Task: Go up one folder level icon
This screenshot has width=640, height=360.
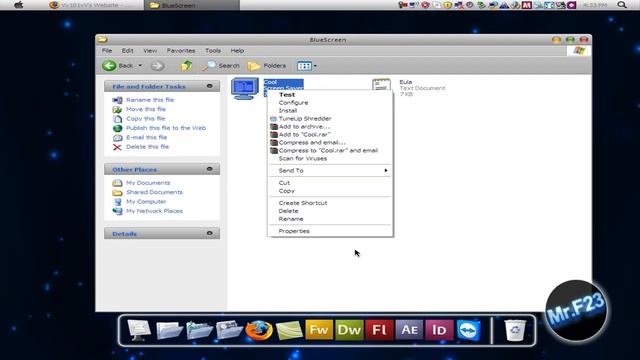Action: click(x=187, y=65)
